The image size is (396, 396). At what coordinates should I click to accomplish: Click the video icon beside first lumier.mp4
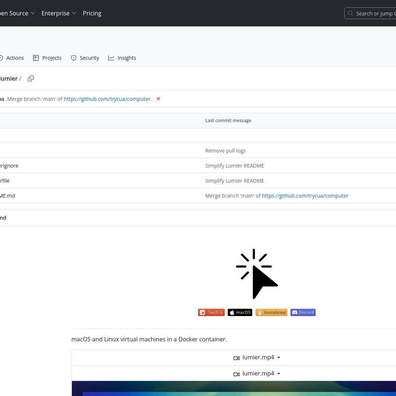pos(236,358)
